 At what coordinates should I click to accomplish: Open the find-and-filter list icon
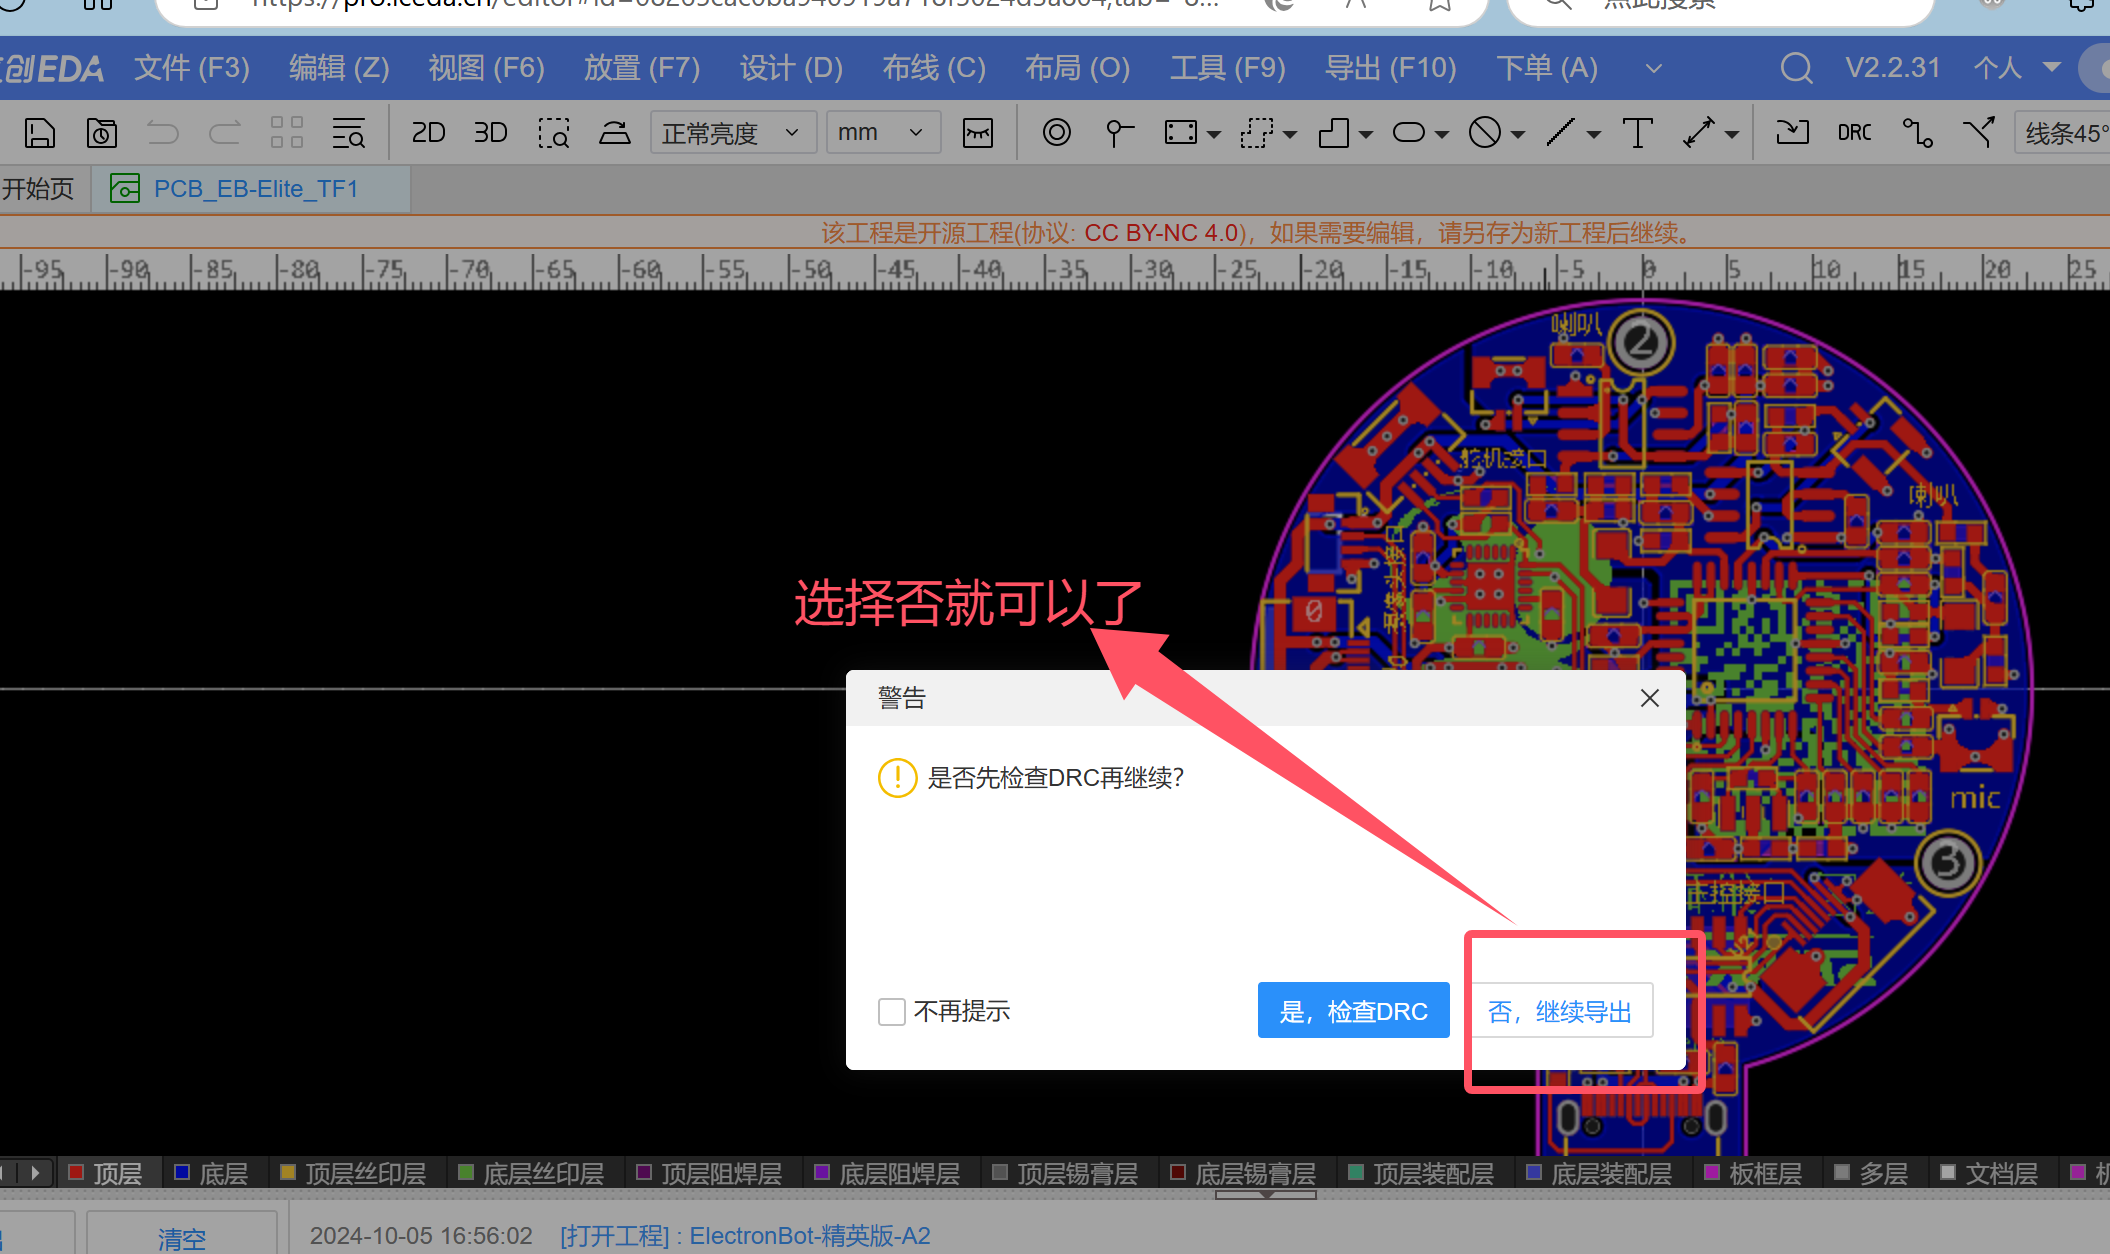[349, 133]
